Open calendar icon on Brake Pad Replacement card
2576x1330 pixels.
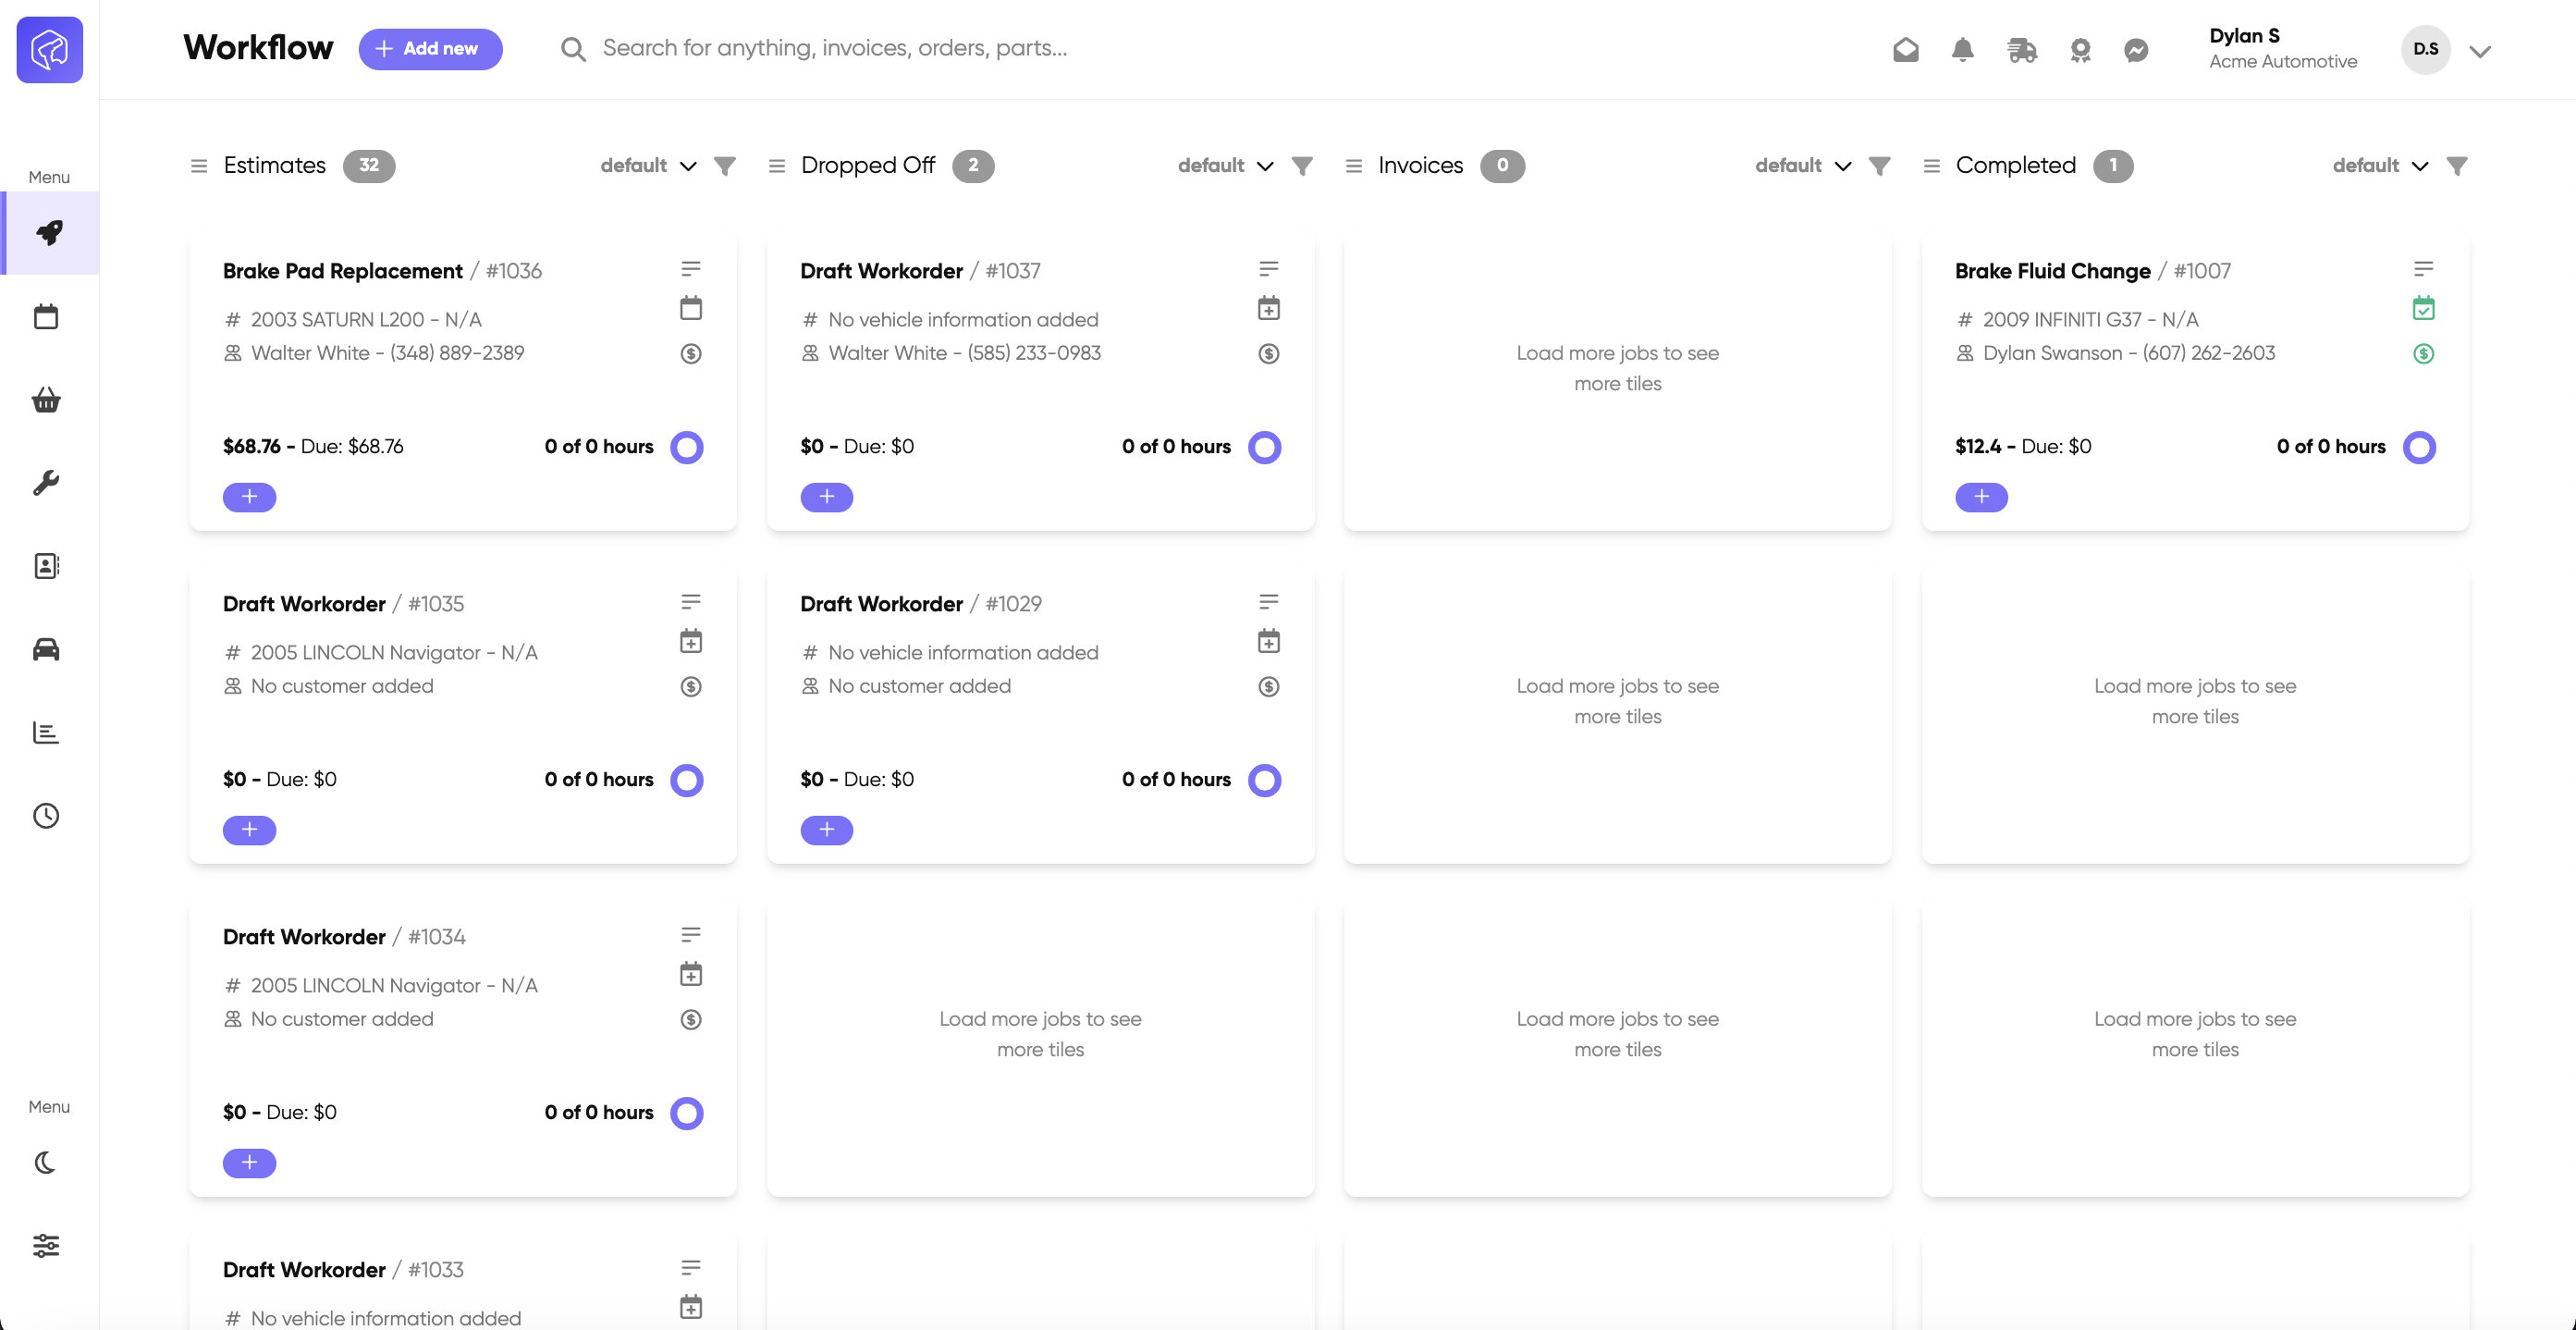691,308
